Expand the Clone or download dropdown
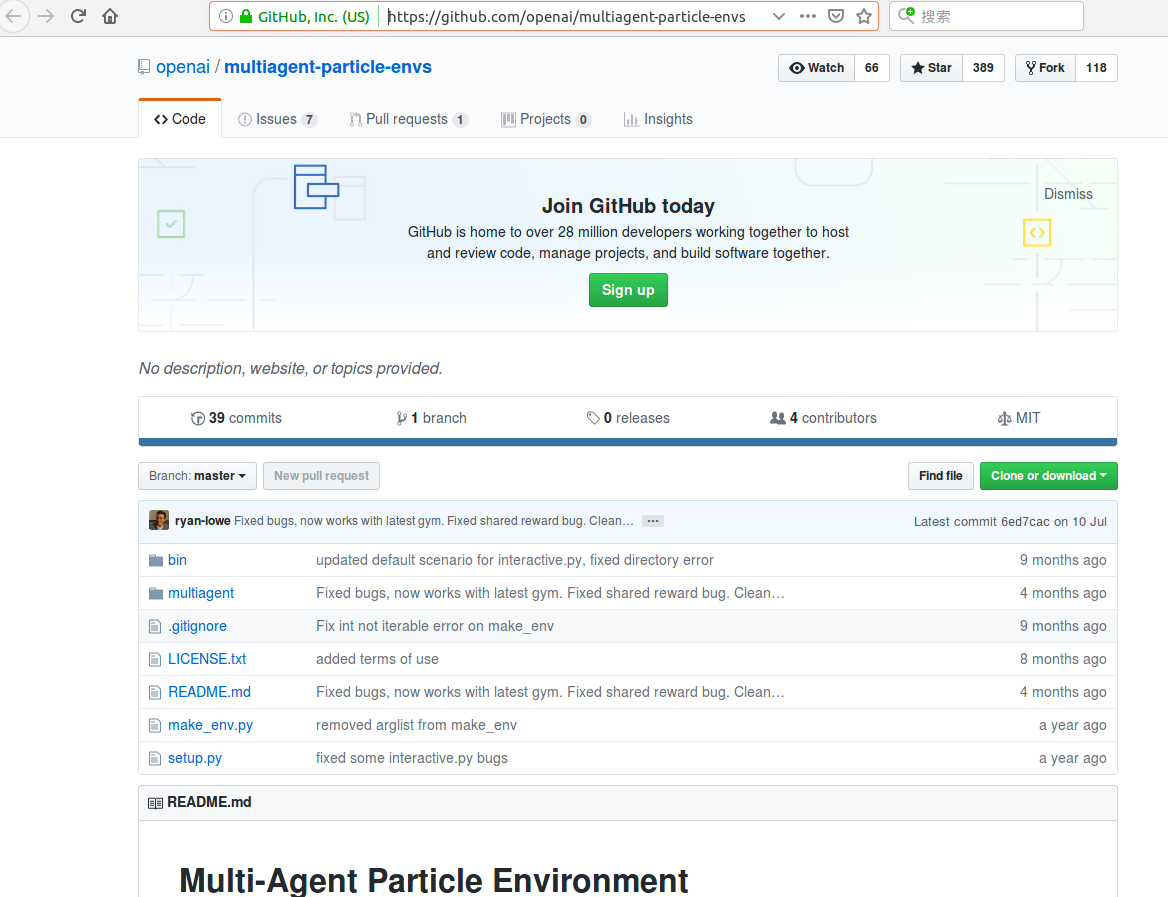This screenshot has height=897, width=1168. [x=1048, y=476]
